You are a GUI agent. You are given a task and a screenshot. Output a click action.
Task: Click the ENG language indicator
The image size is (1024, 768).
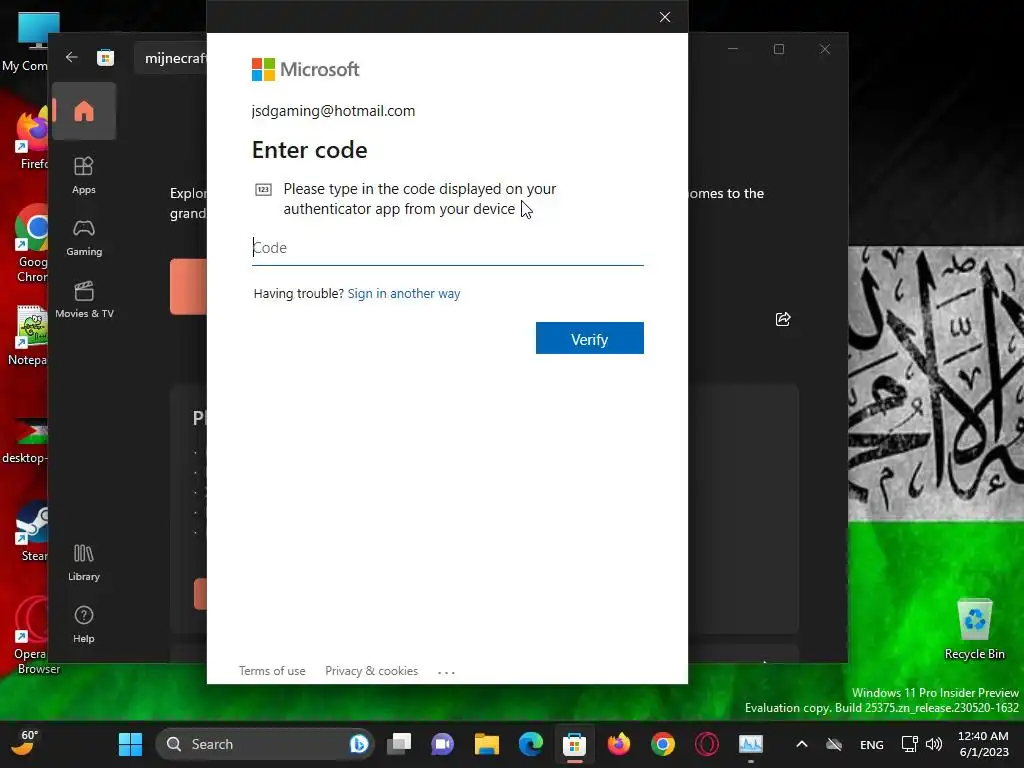point(872,744)
